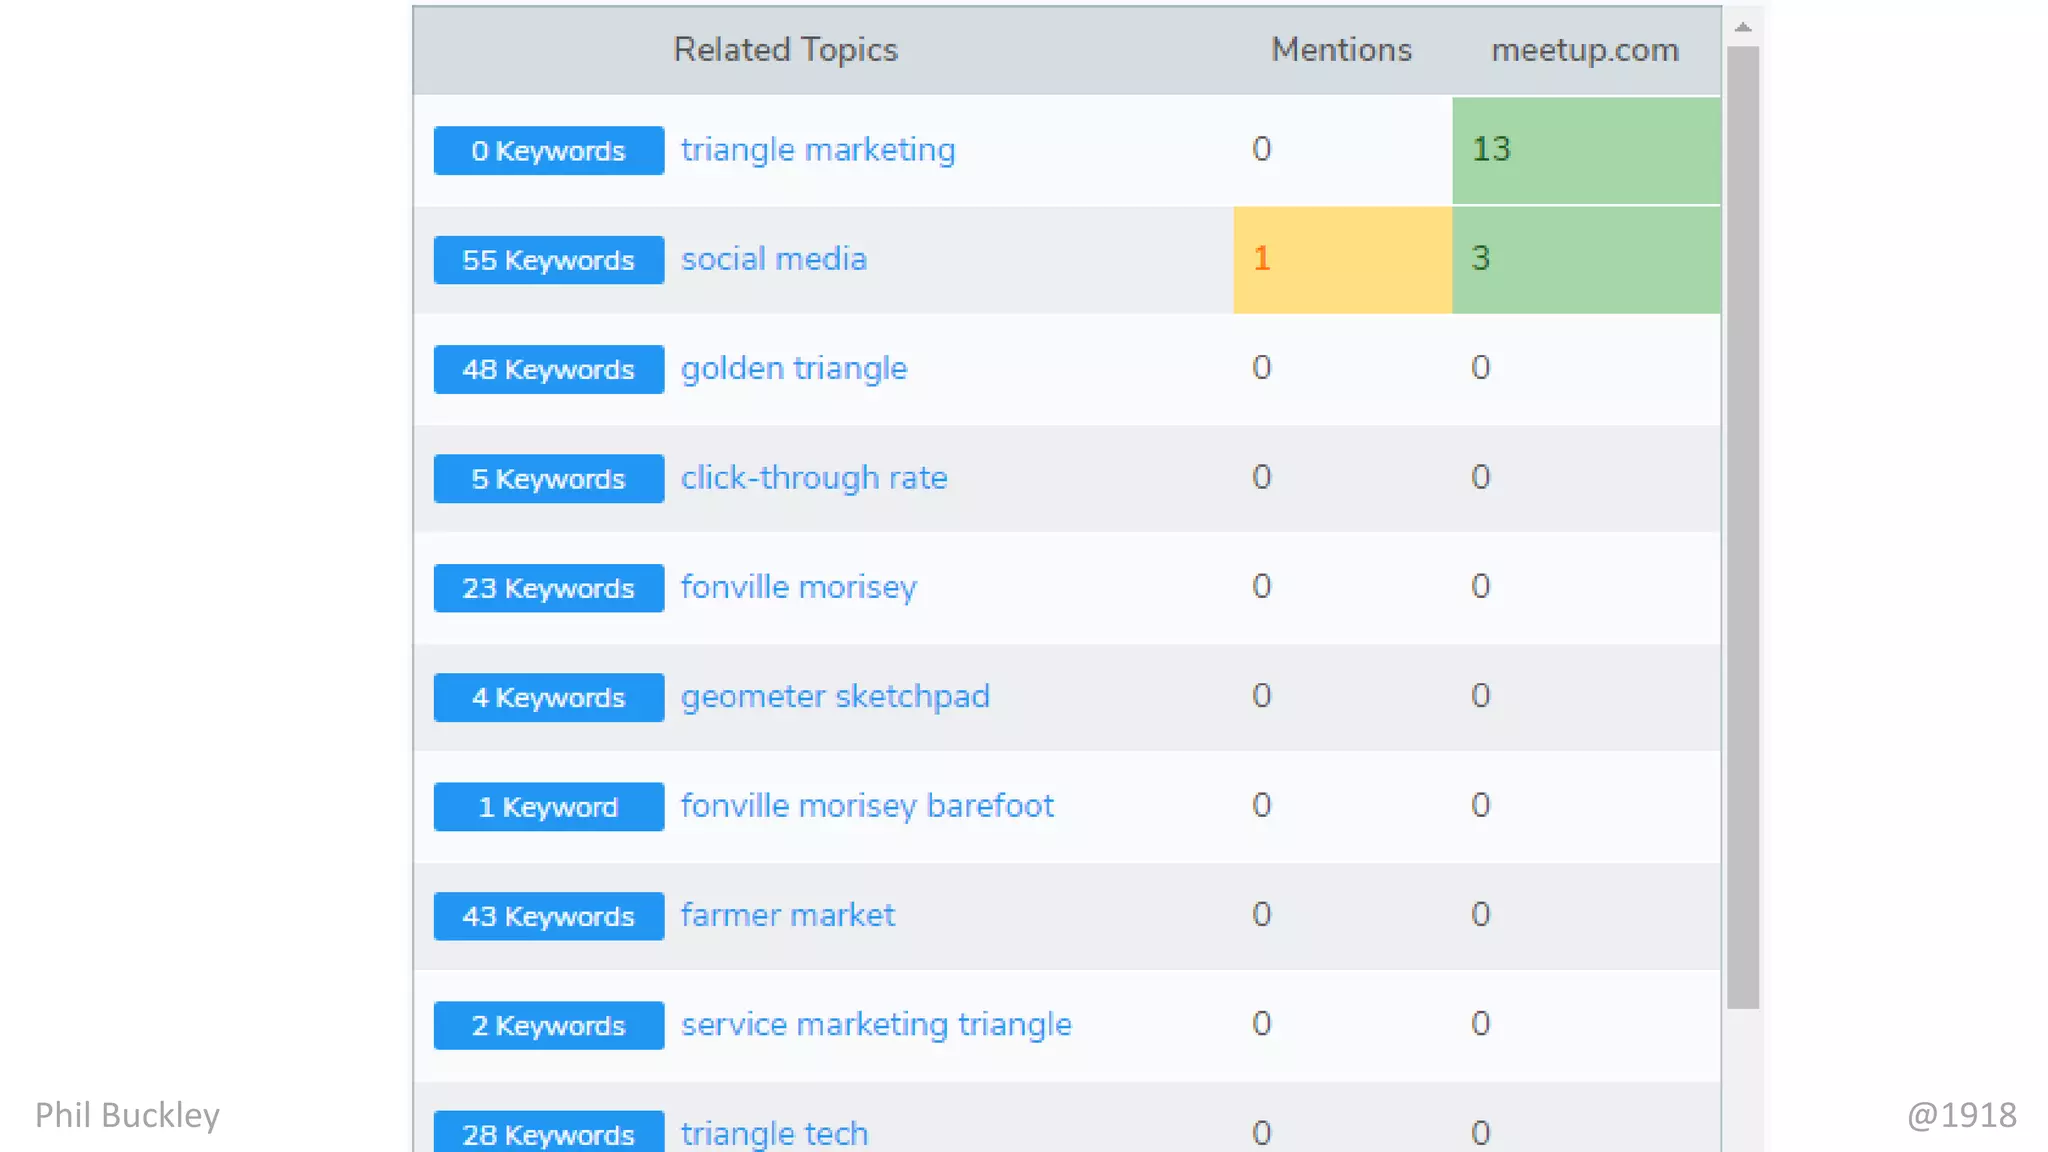The width and height of the screenshot is (2048, 1152).
Task: Click the green '13' meetup.com cell
Action: tap(1586, 150)
